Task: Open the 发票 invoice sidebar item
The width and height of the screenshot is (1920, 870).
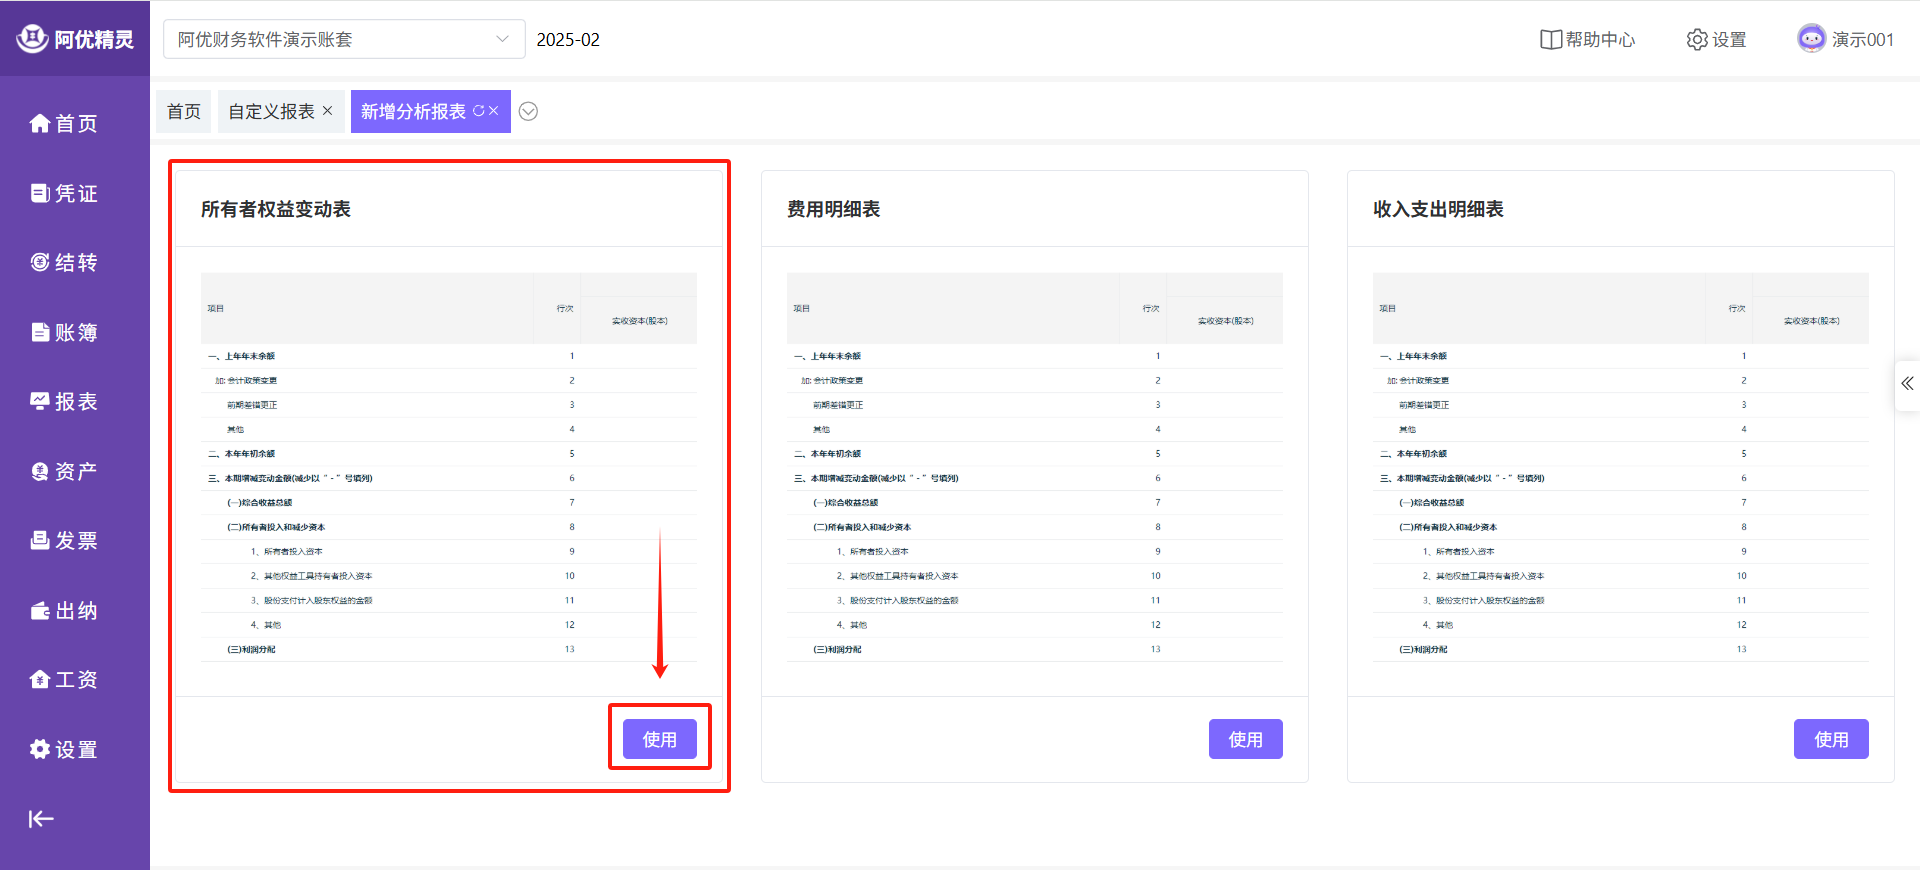Action: point(64,541)
